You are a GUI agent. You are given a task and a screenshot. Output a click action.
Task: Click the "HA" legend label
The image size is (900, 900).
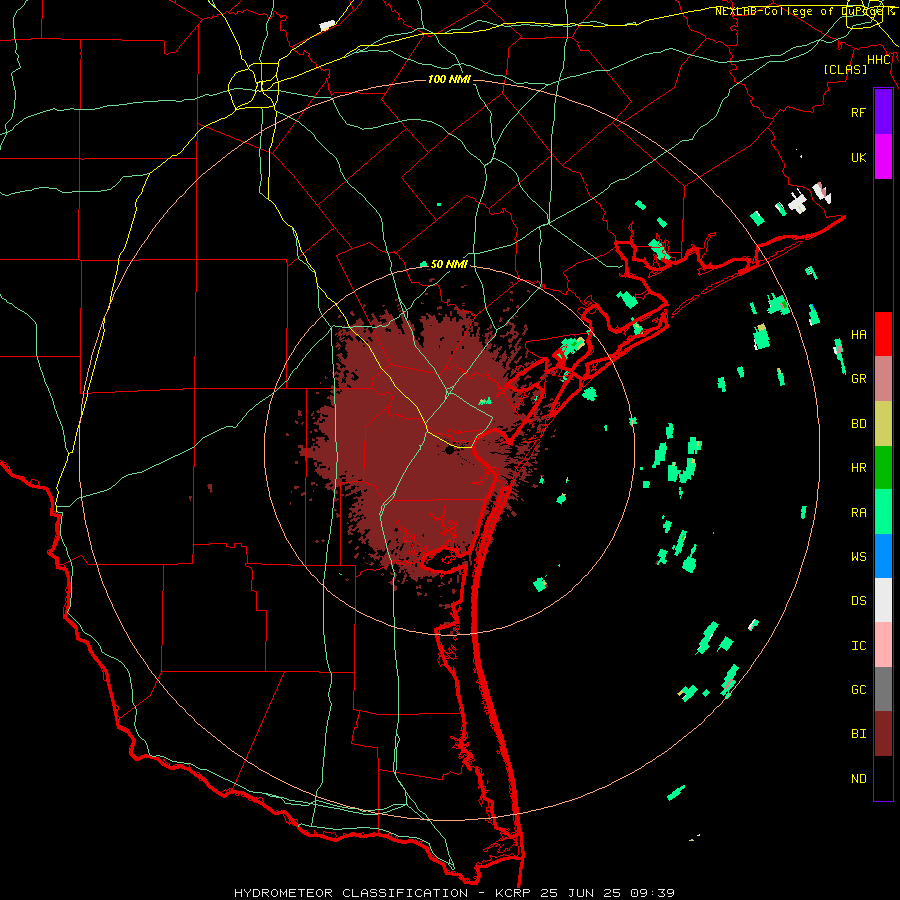click(x=859, y=335)
